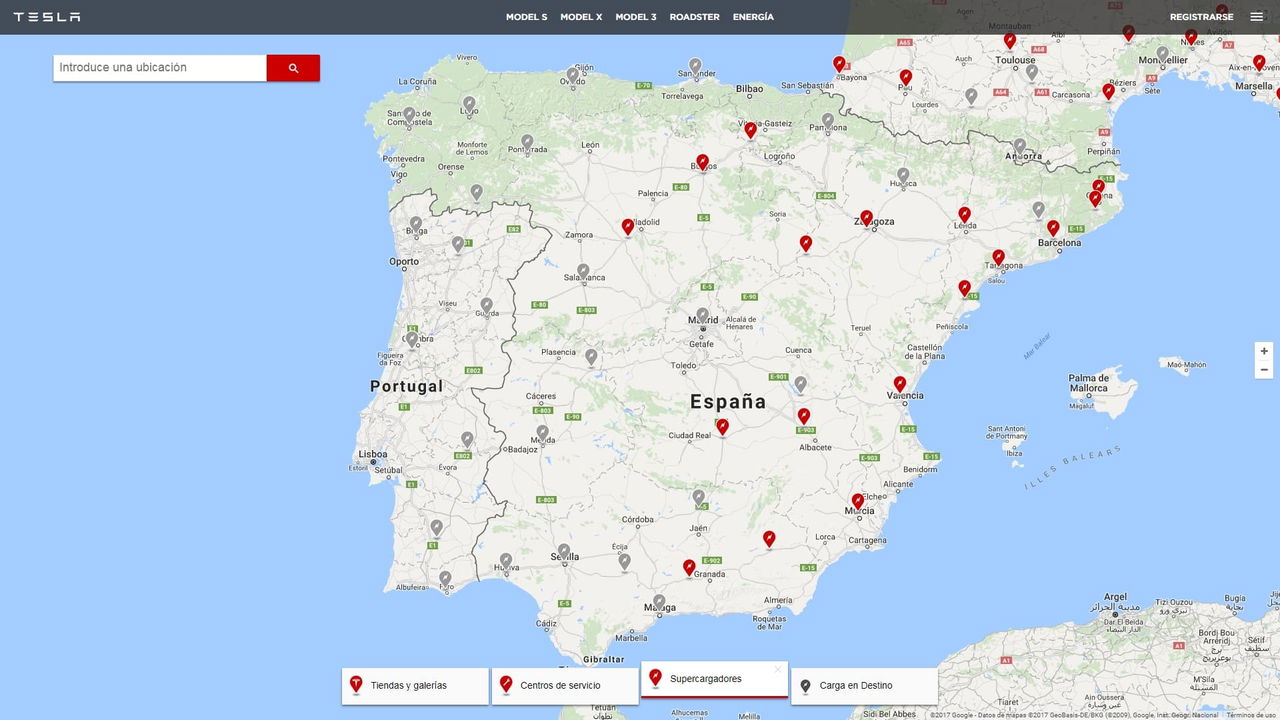Open the hamburger menu icon
Screen dimensions: 1280x720
pyautogui.click(x=1256, y=17)
